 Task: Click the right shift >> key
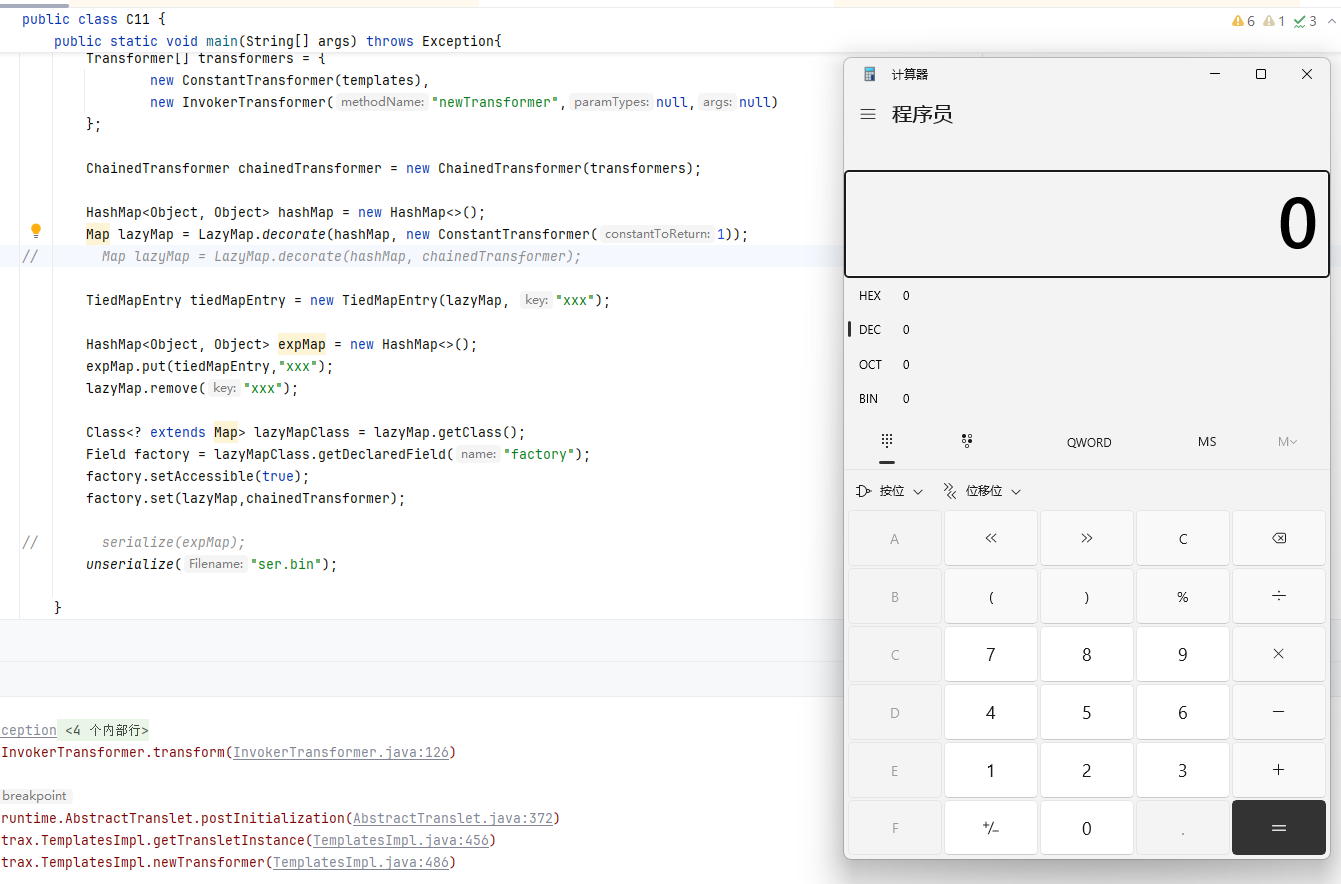coord(1087,539)
